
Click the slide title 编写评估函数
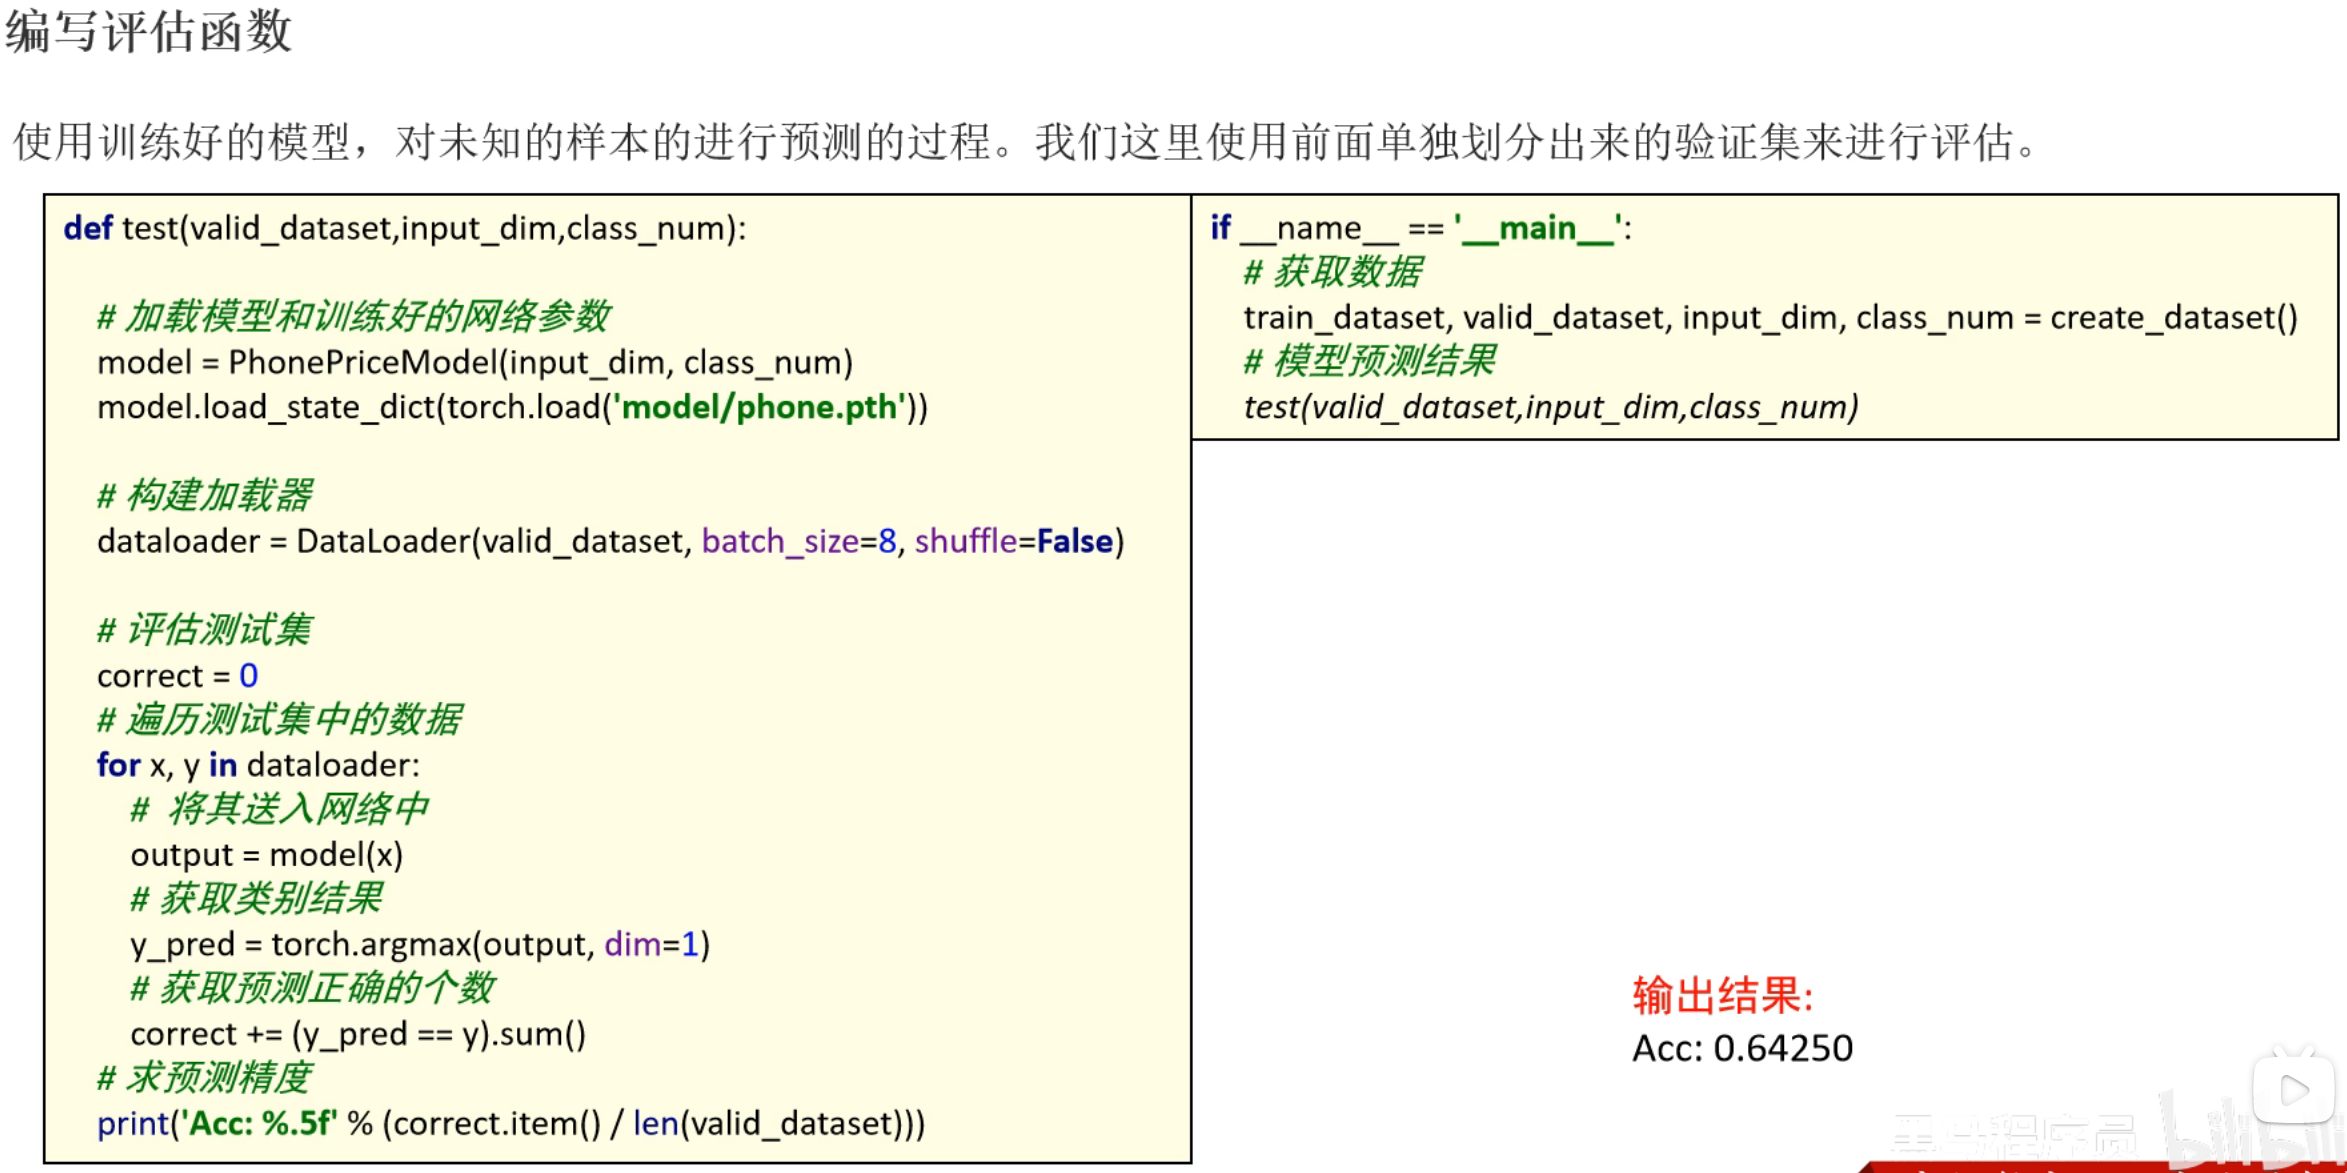click(x=148, y=31)
